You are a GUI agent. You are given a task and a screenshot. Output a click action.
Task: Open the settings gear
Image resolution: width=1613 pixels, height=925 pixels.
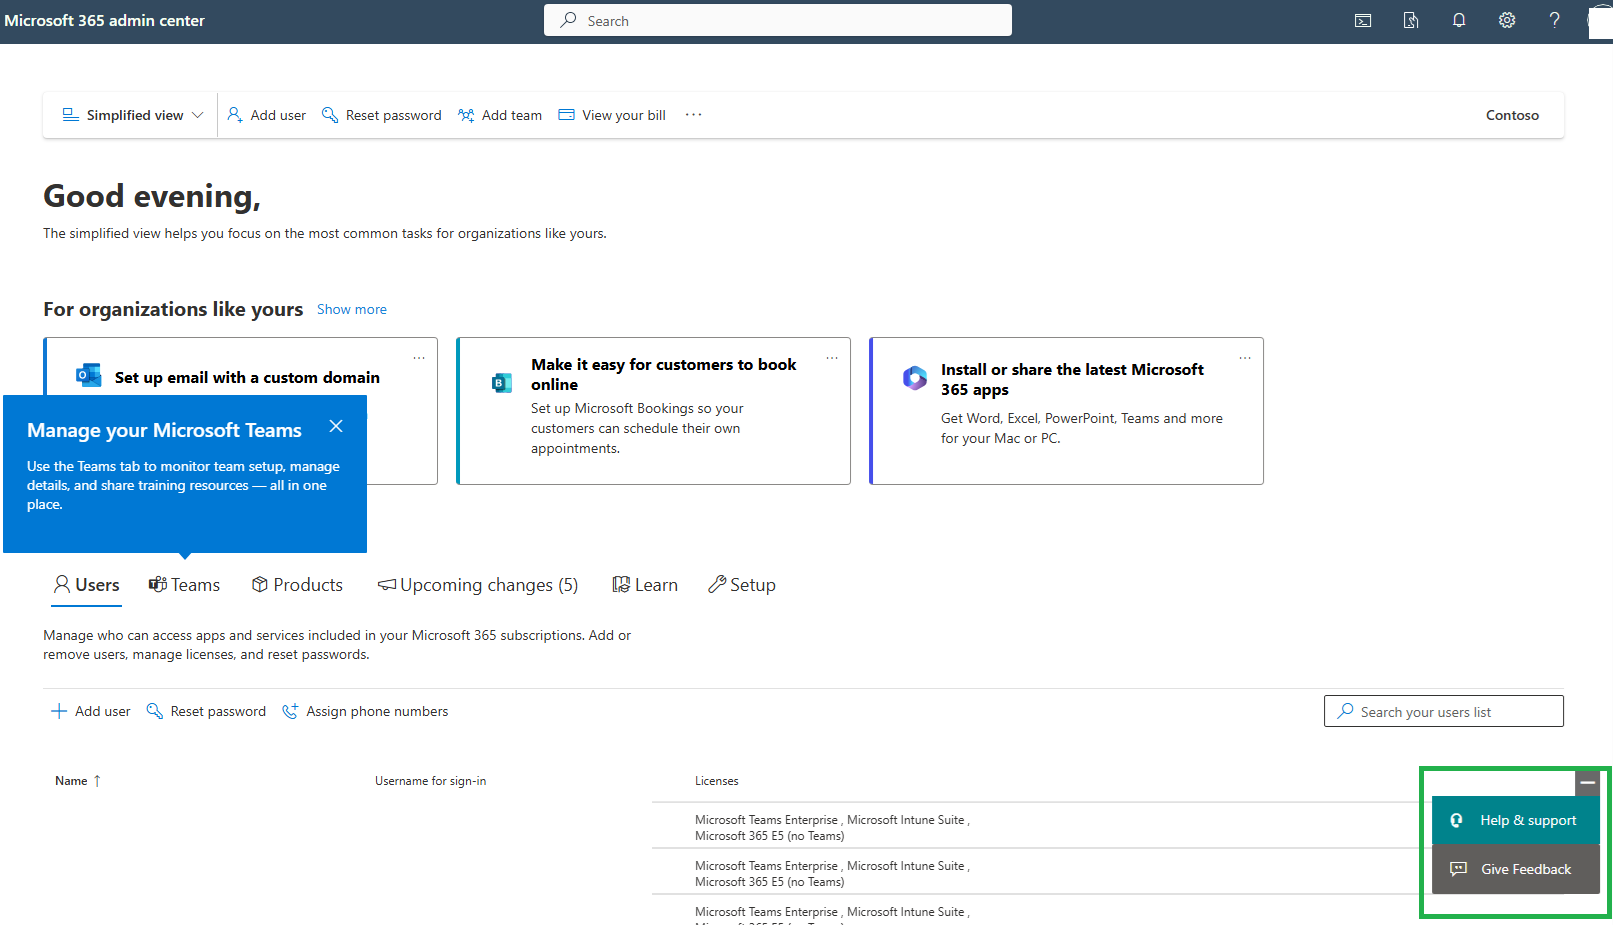pyautogui.click(x=1507, y=20)
